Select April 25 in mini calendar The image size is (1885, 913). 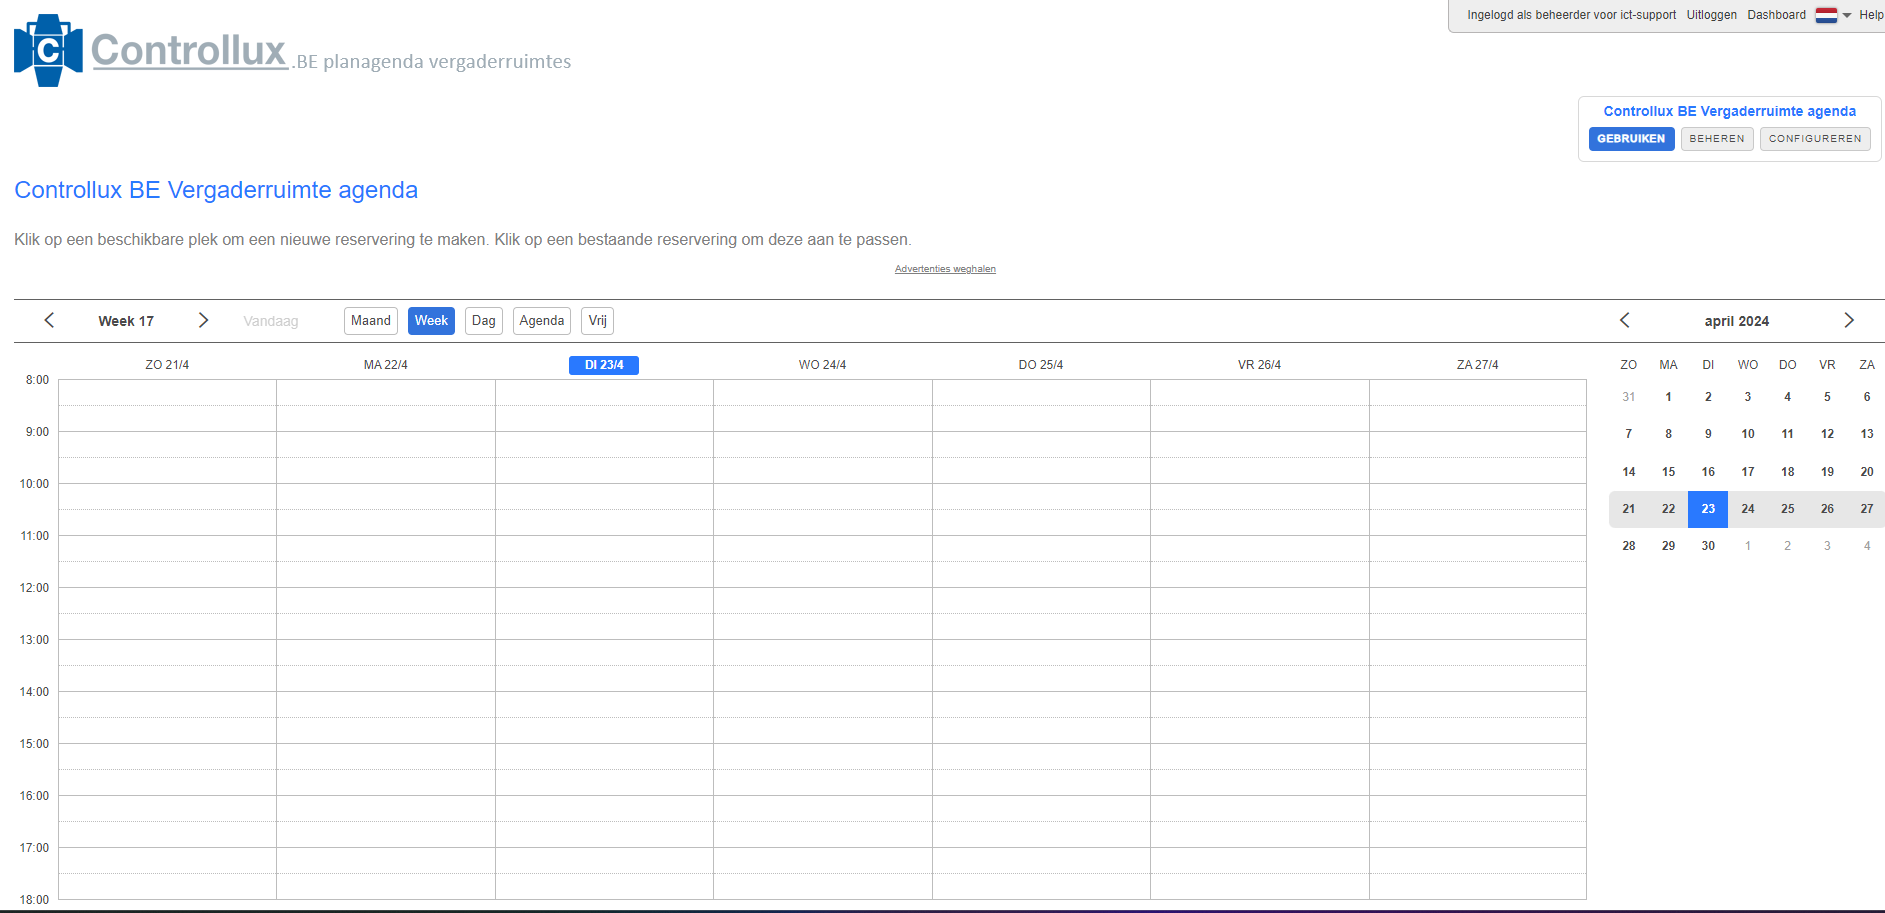coord(1787,509)
